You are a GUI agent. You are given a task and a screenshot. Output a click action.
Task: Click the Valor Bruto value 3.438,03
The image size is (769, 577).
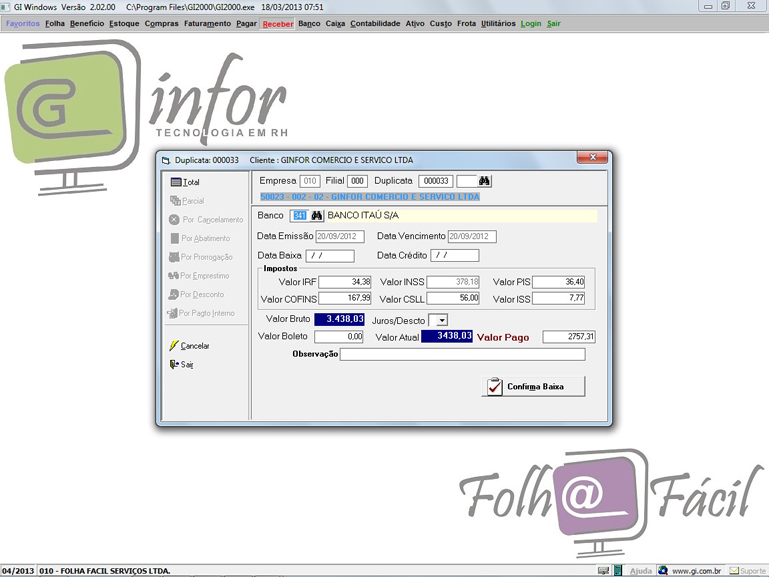tap(339, 319)
